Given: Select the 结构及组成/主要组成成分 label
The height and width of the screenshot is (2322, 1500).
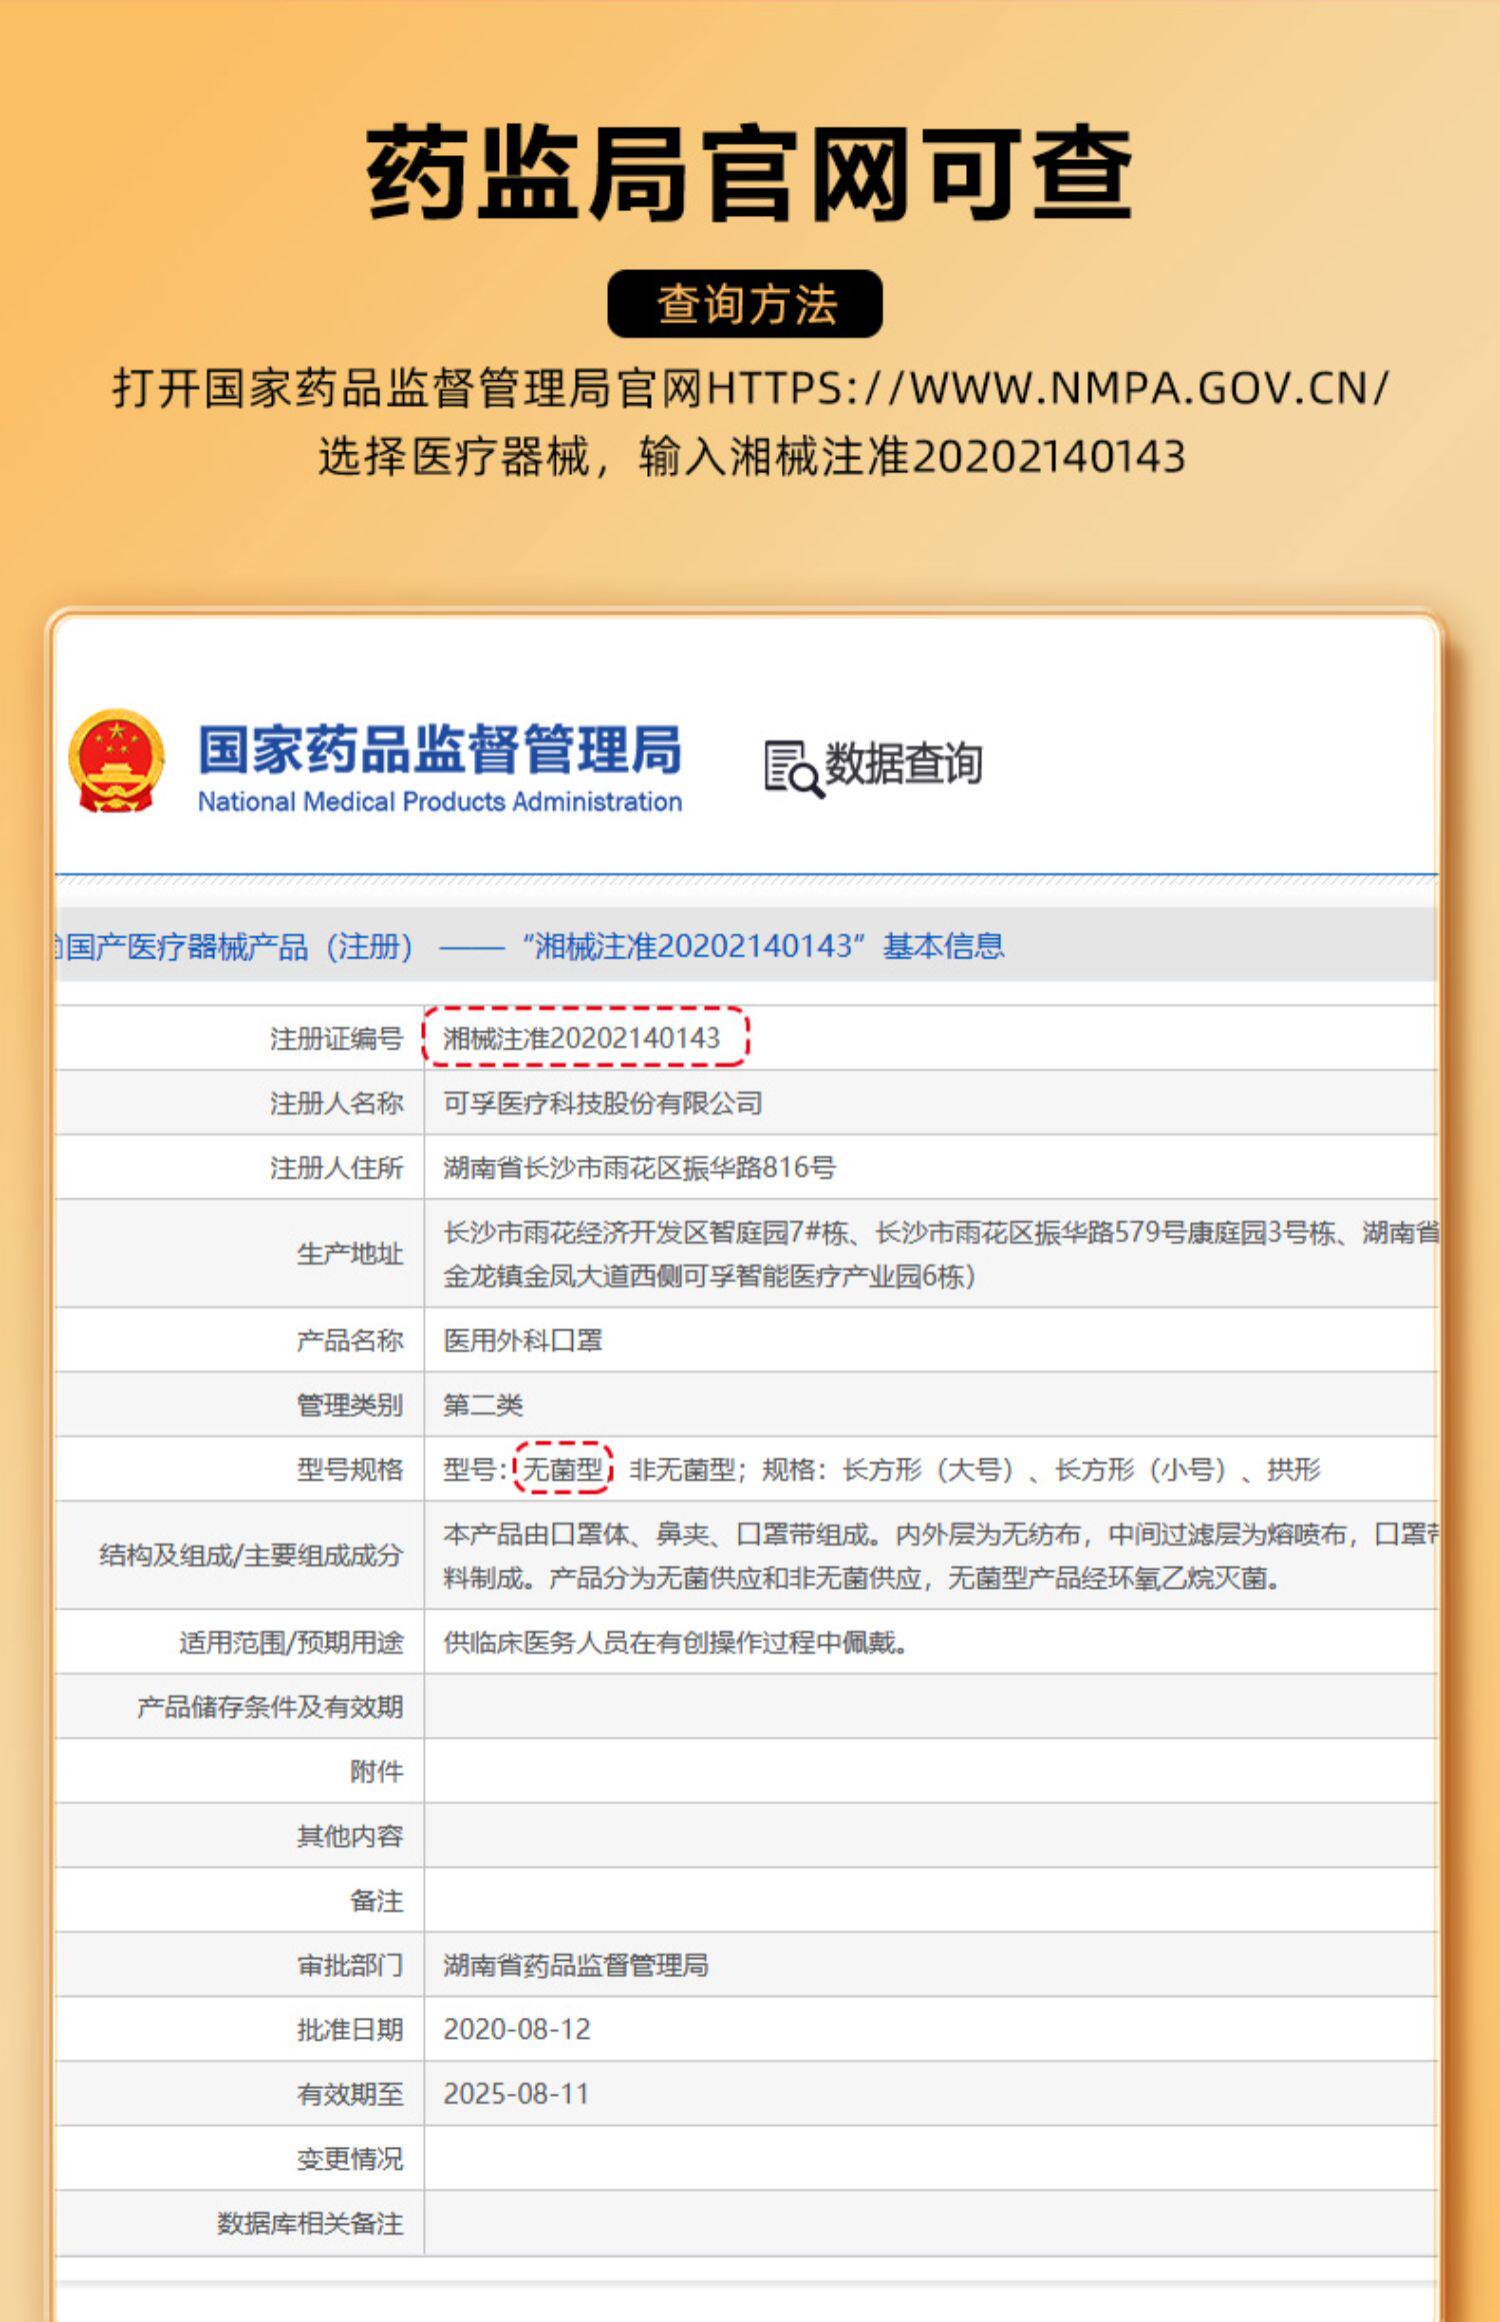Looking at the screenshot, I should pos(251,1555).
